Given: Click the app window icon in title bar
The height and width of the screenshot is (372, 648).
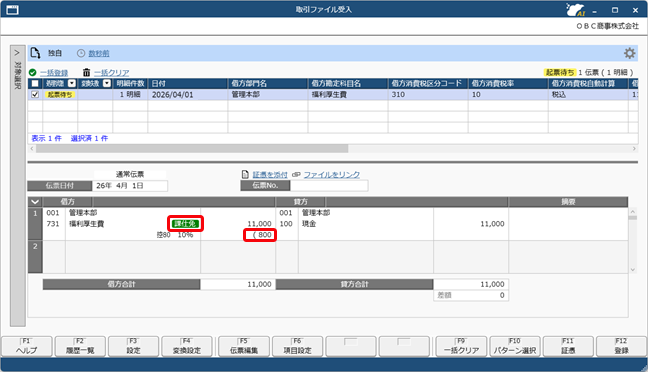Looking at the screenshot, I should (x=12, y=10).
